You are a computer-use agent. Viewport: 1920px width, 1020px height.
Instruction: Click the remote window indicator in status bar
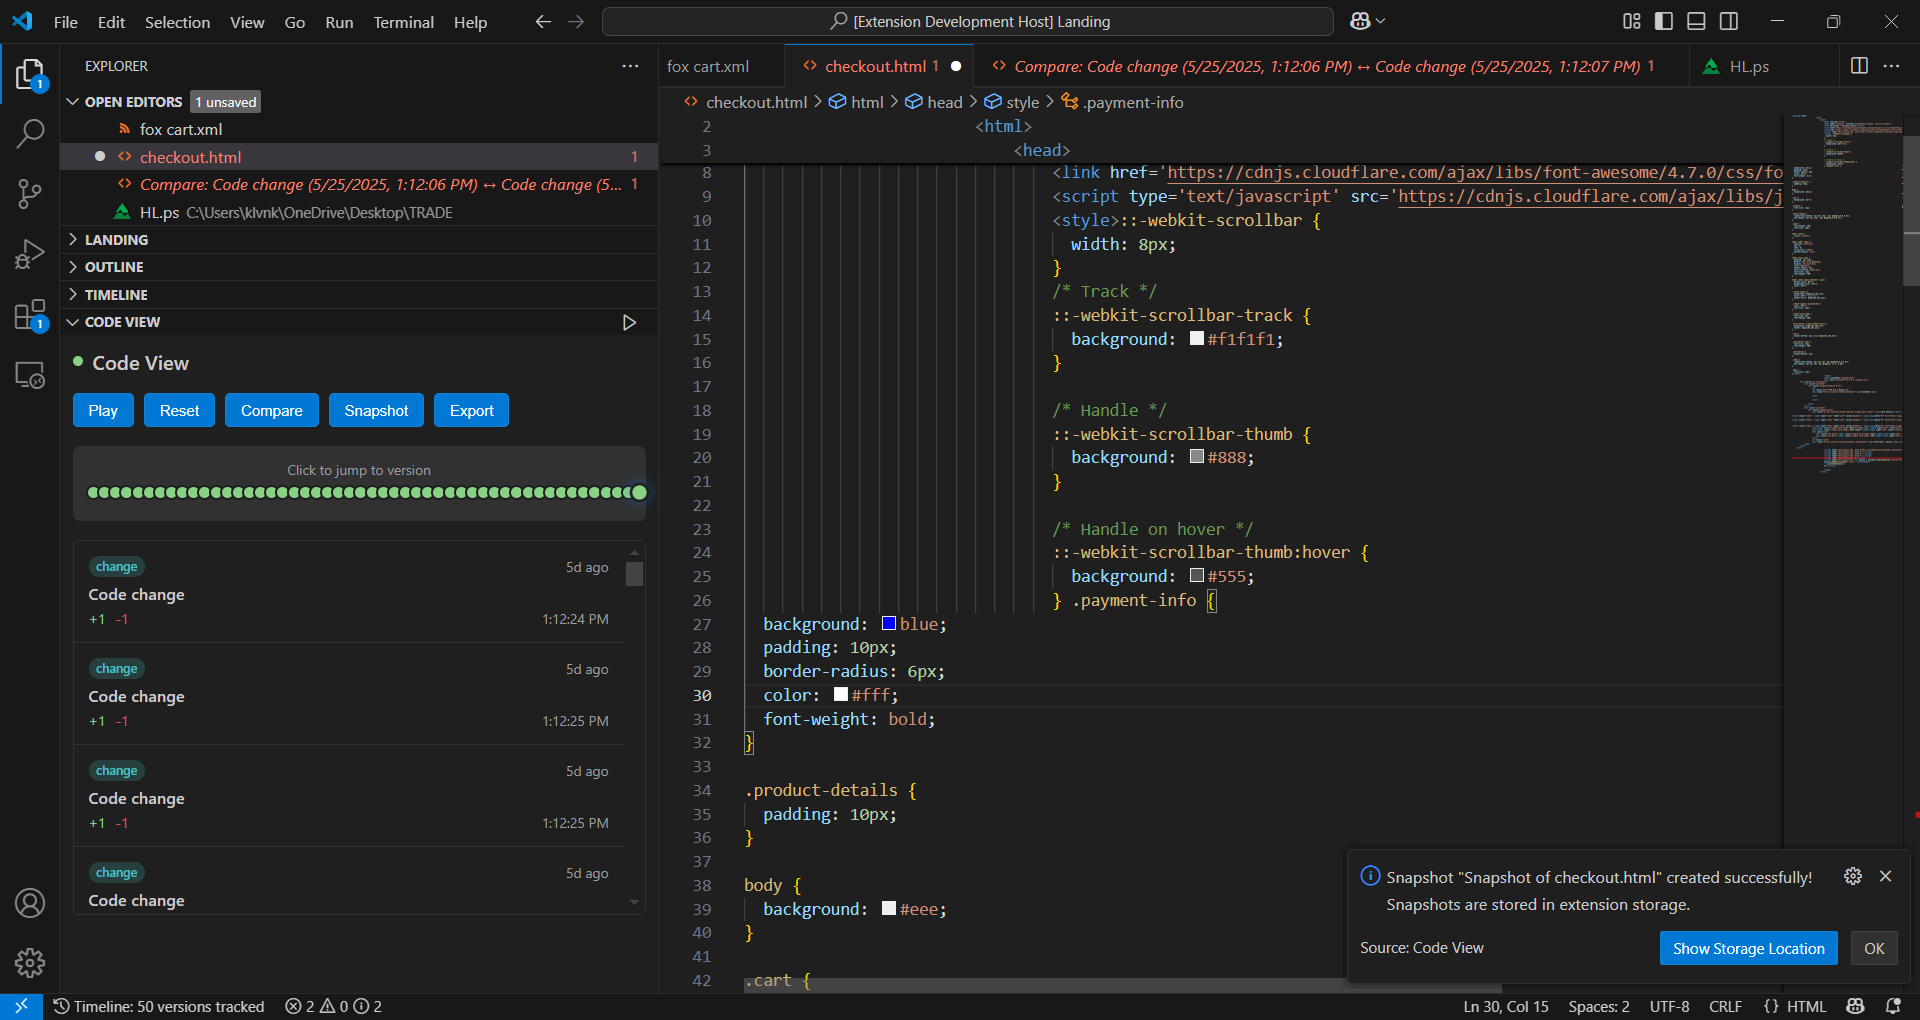point(21,1006)
